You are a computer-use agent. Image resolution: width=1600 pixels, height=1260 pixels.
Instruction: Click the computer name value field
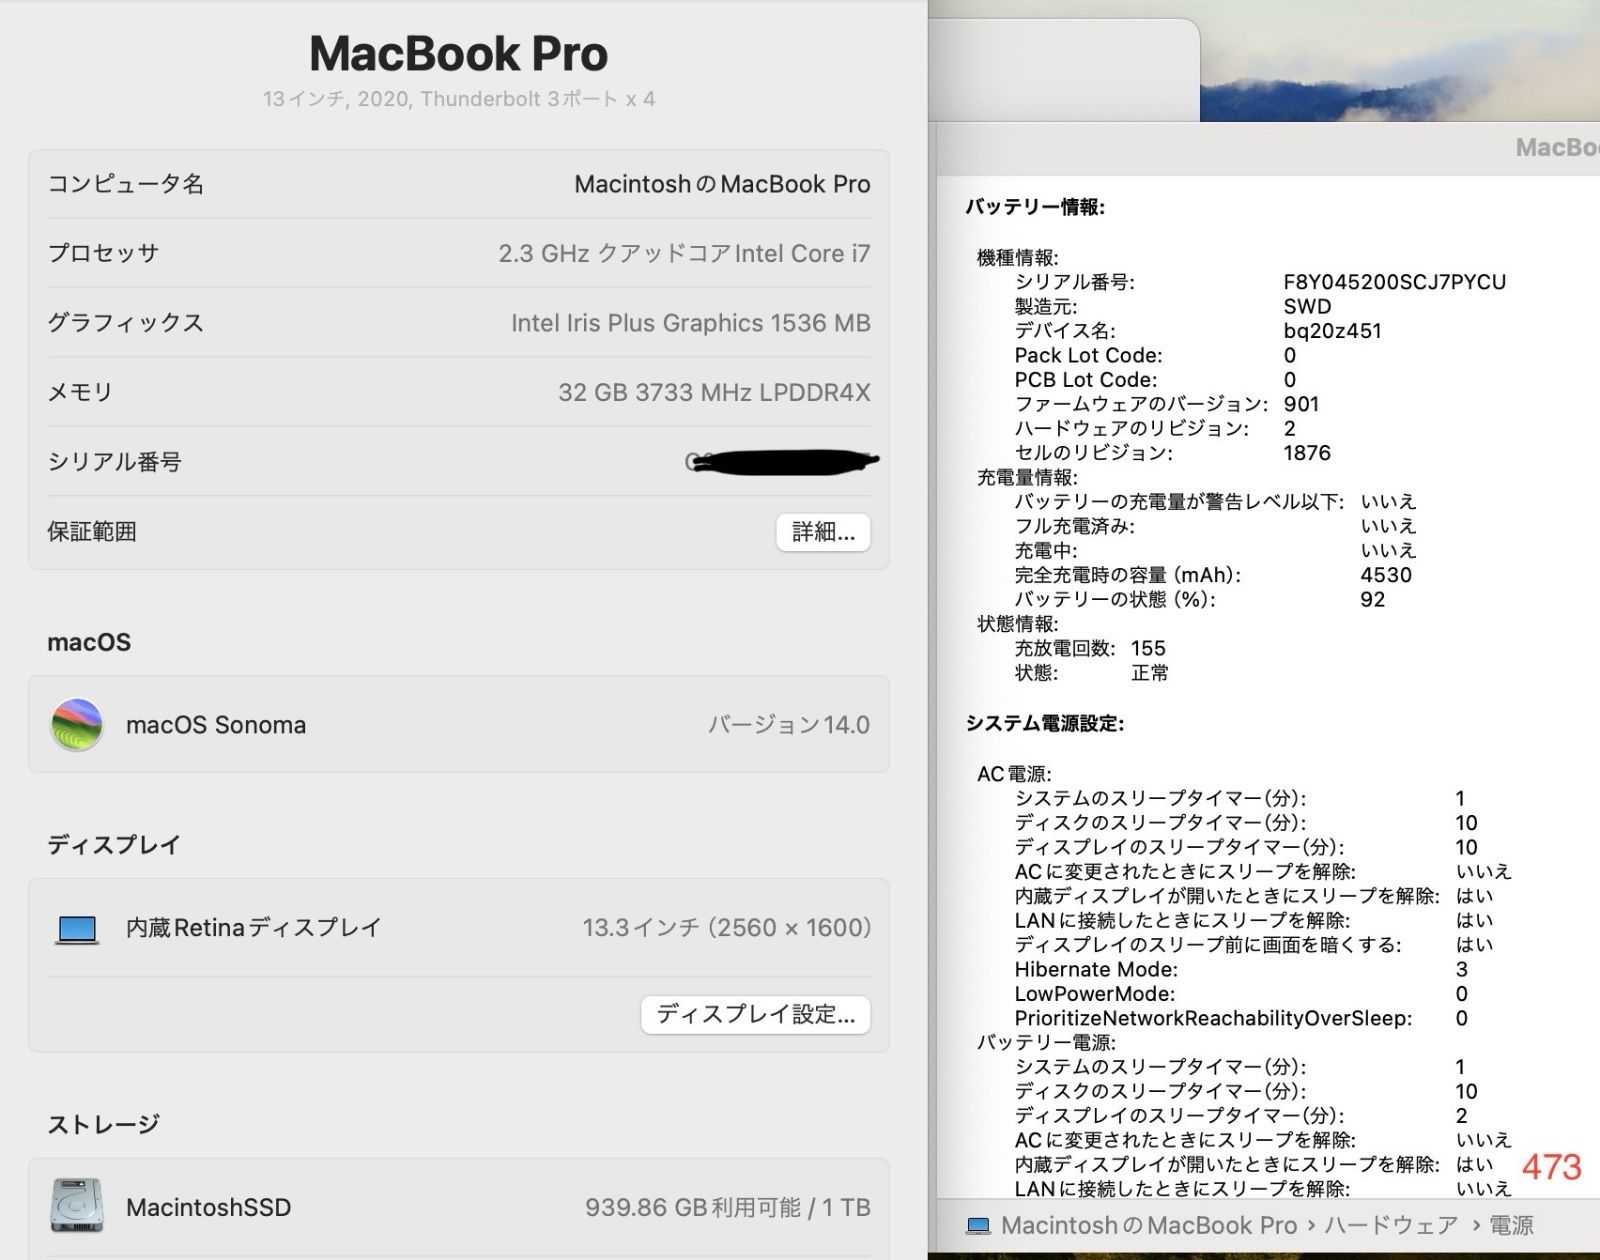(721, 184)
